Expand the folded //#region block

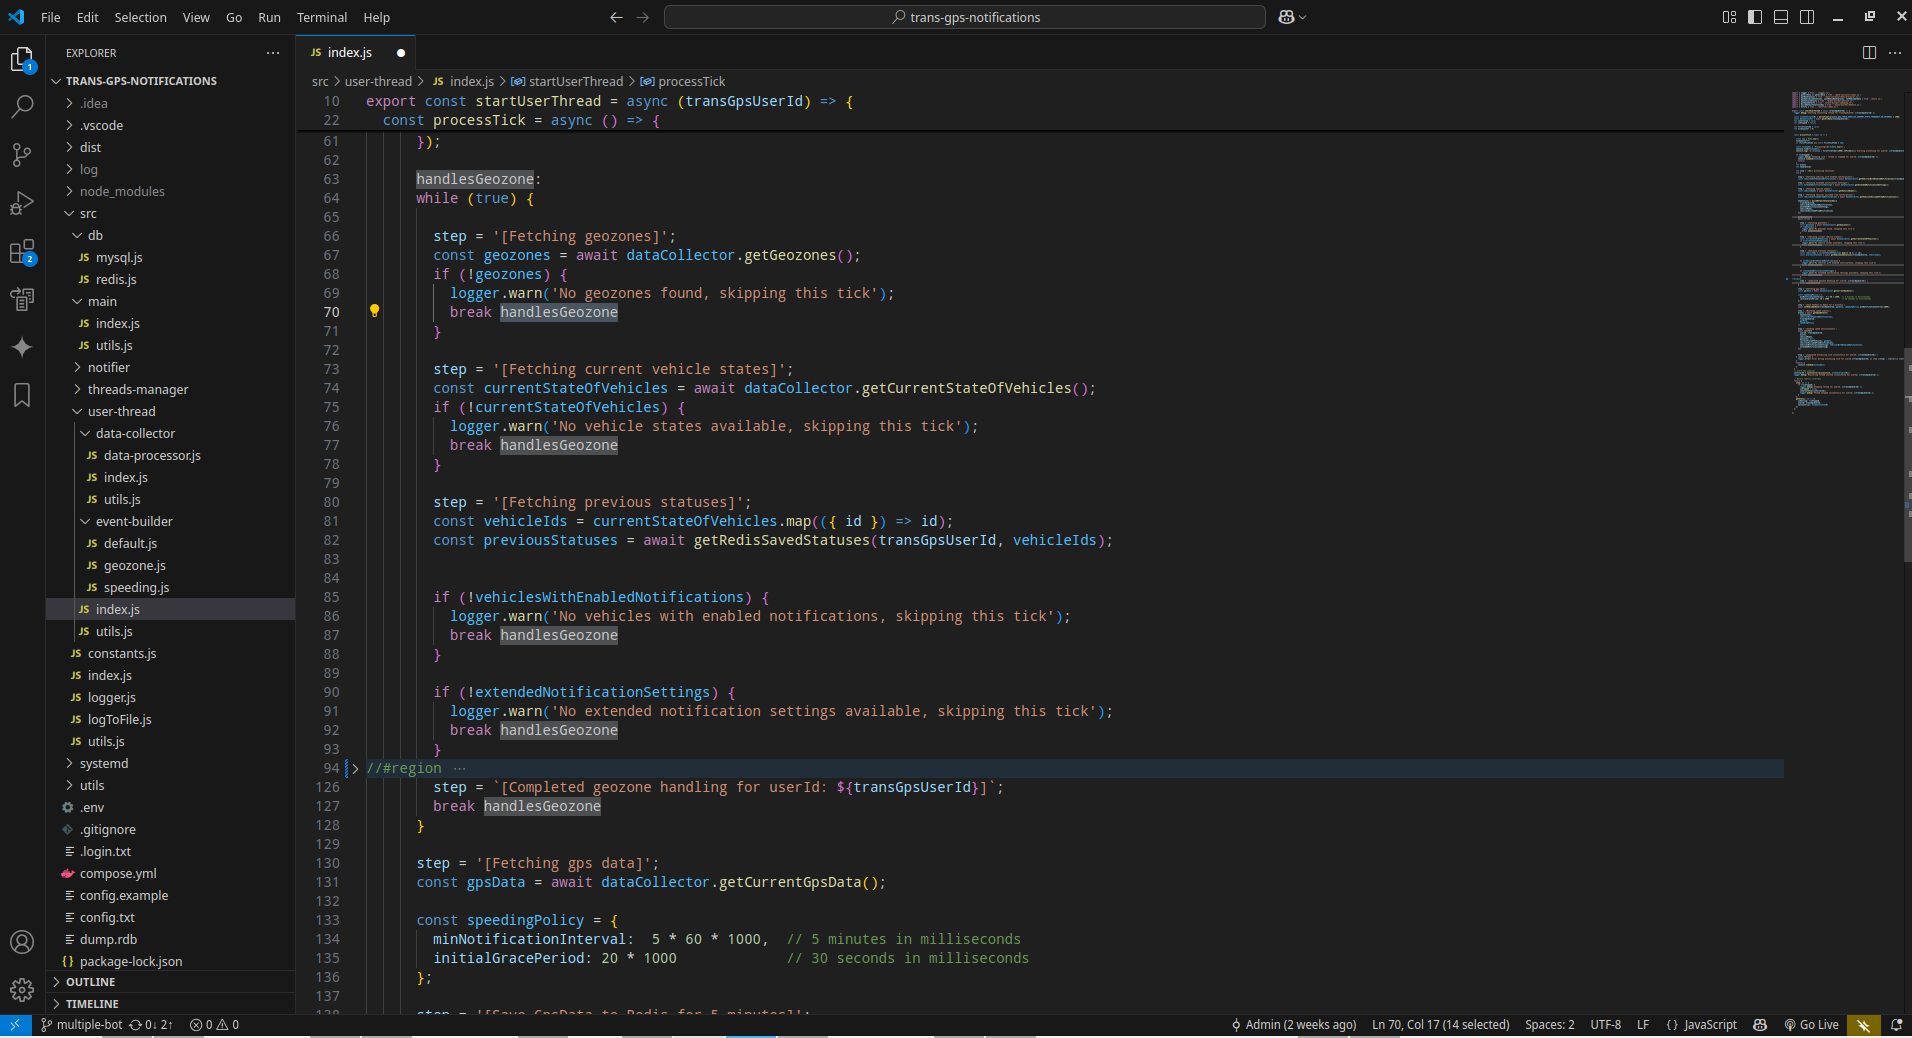pyautogui.click(x=355, y=768)
